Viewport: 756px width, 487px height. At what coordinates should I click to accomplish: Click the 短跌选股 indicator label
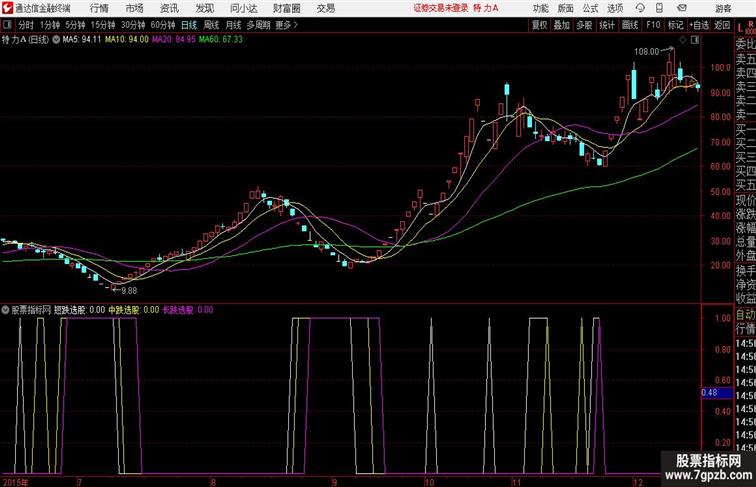79,310
